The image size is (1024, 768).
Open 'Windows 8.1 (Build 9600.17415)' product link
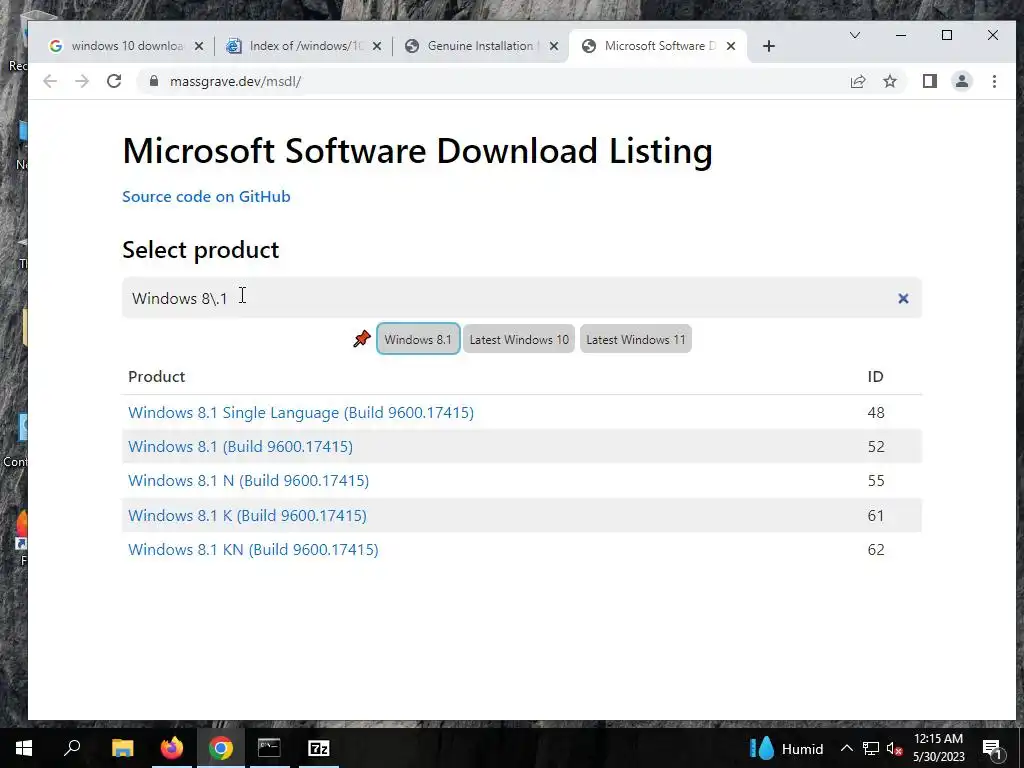tap(240, 447)
